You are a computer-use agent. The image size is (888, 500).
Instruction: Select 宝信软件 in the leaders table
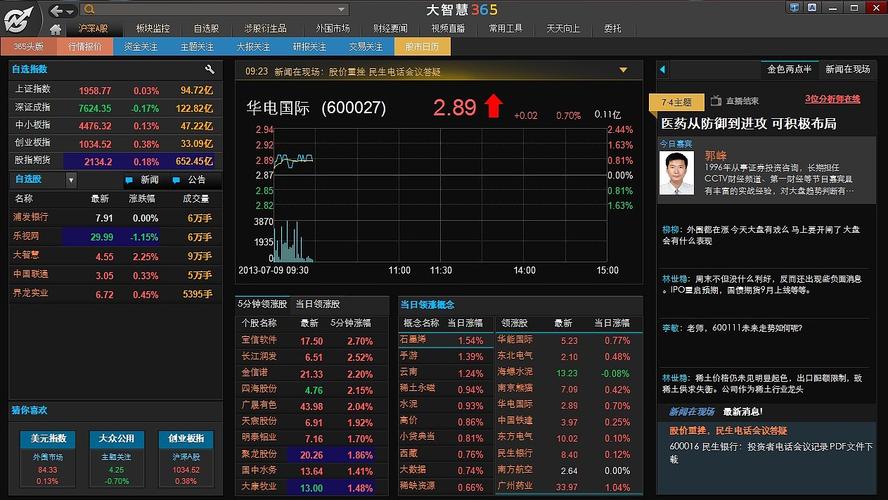coord(312,340)
